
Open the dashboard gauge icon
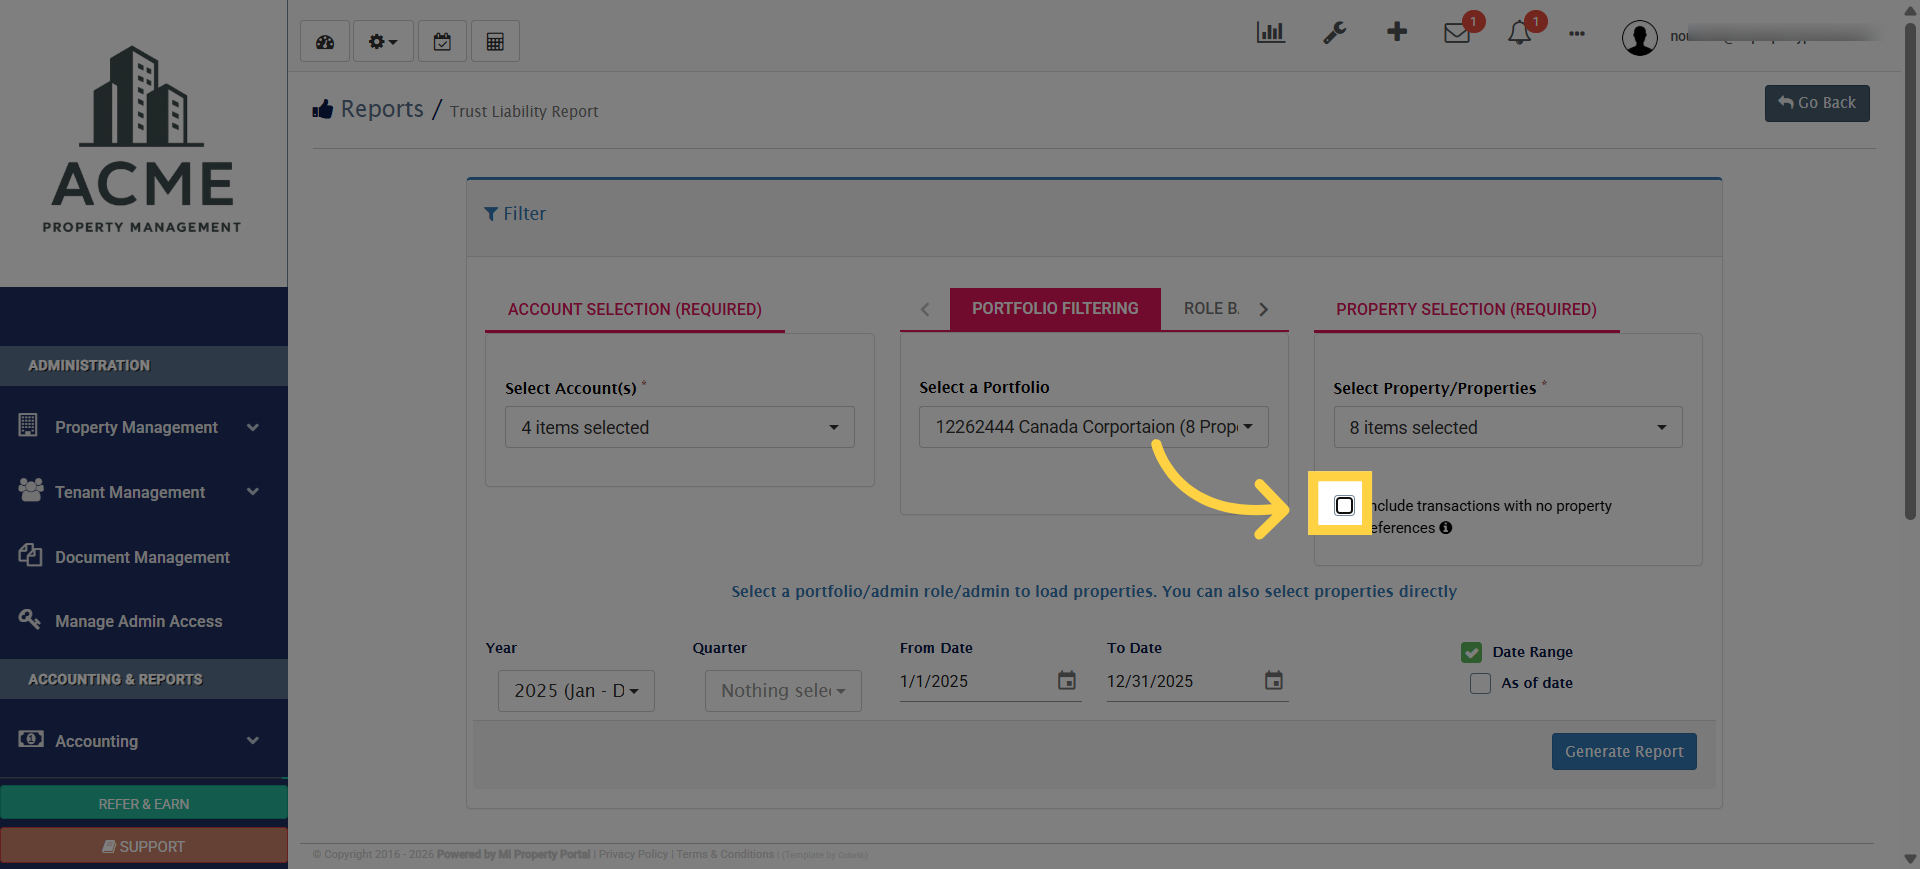click(x=325, y=42)
